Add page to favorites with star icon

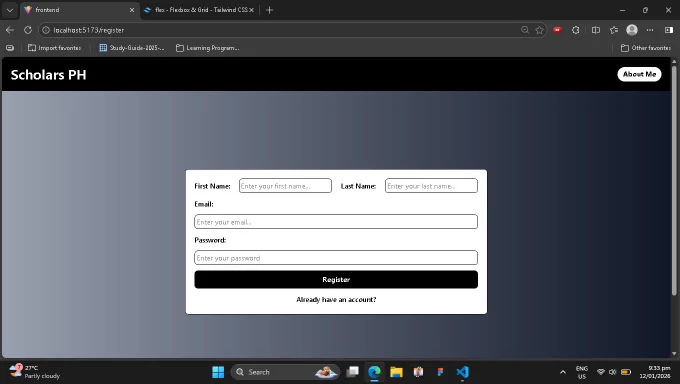pos(539,30)
